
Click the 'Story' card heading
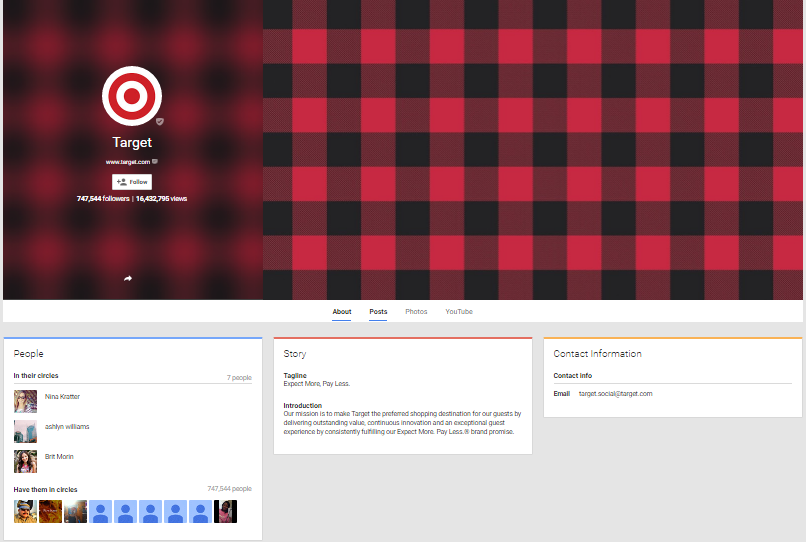coord(295,354)
